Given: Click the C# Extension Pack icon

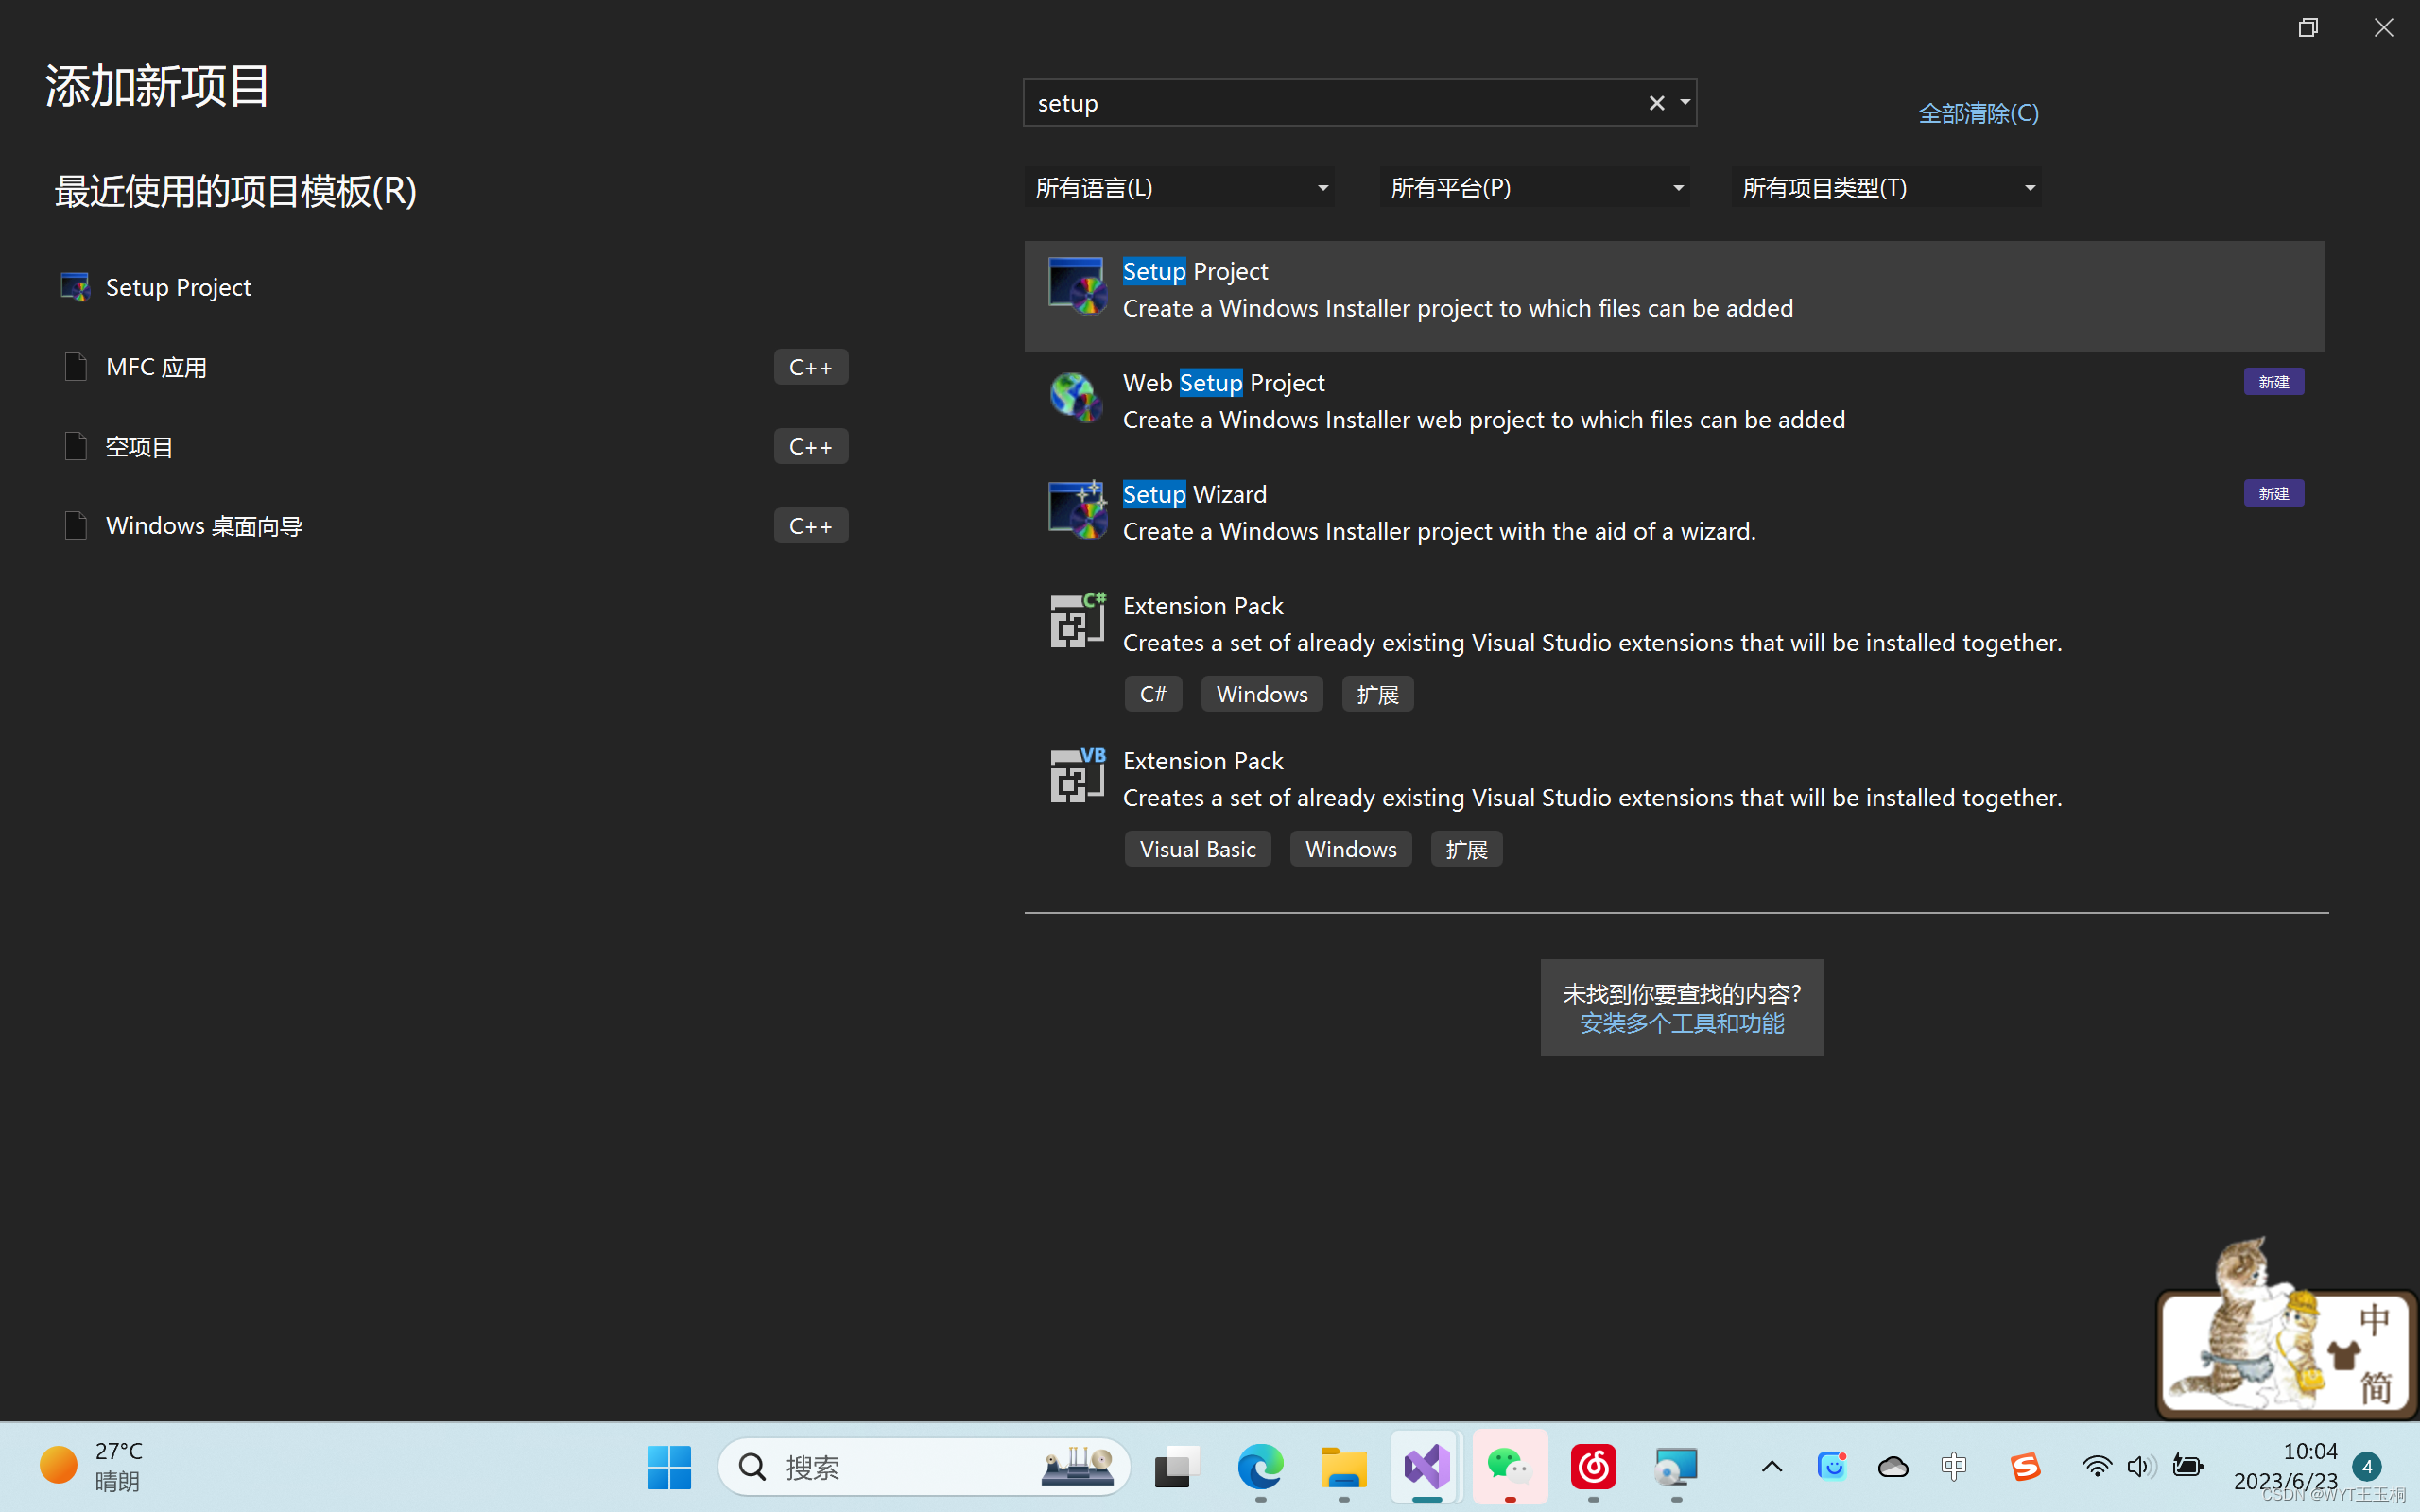Looking at the screenshot, I should click(x=1075, y=620).
